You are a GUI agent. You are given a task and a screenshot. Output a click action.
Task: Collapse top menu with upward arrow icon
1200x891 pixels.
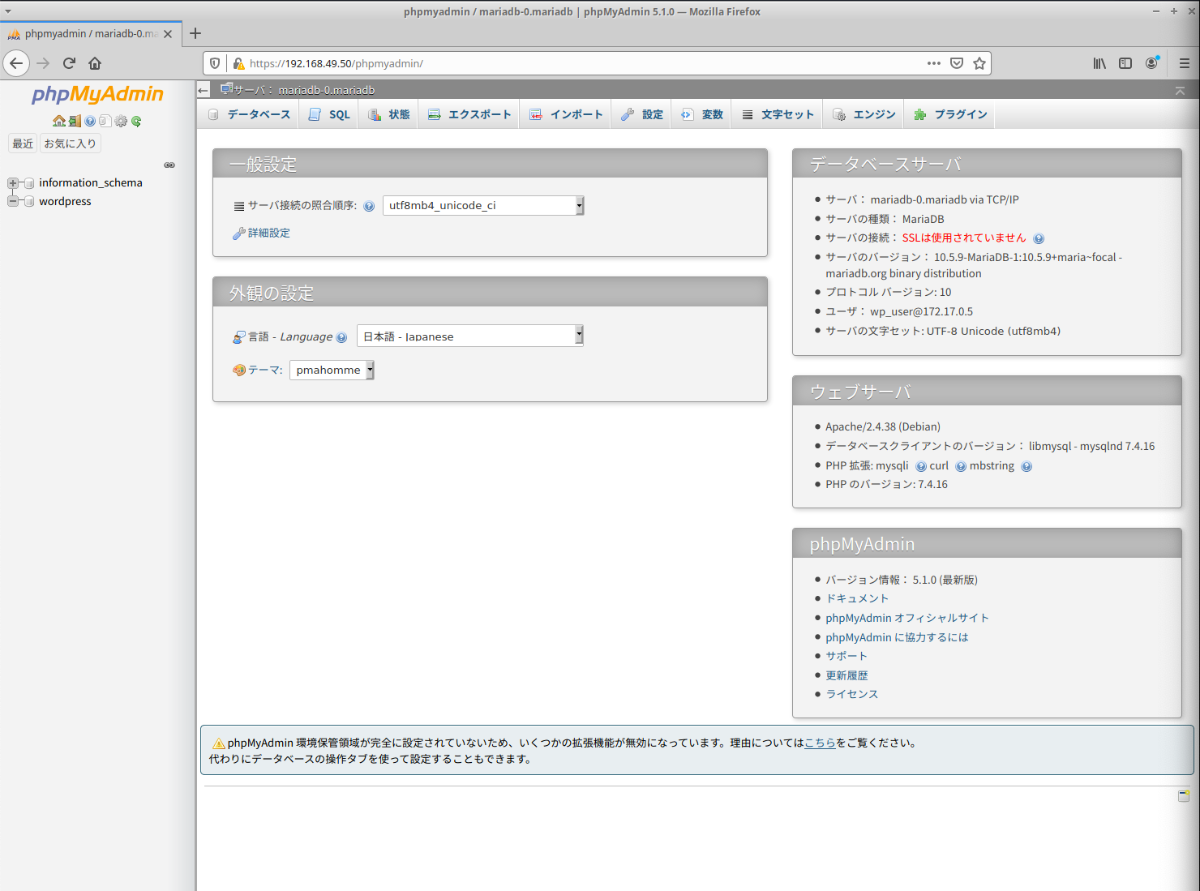coord(1180,90)
